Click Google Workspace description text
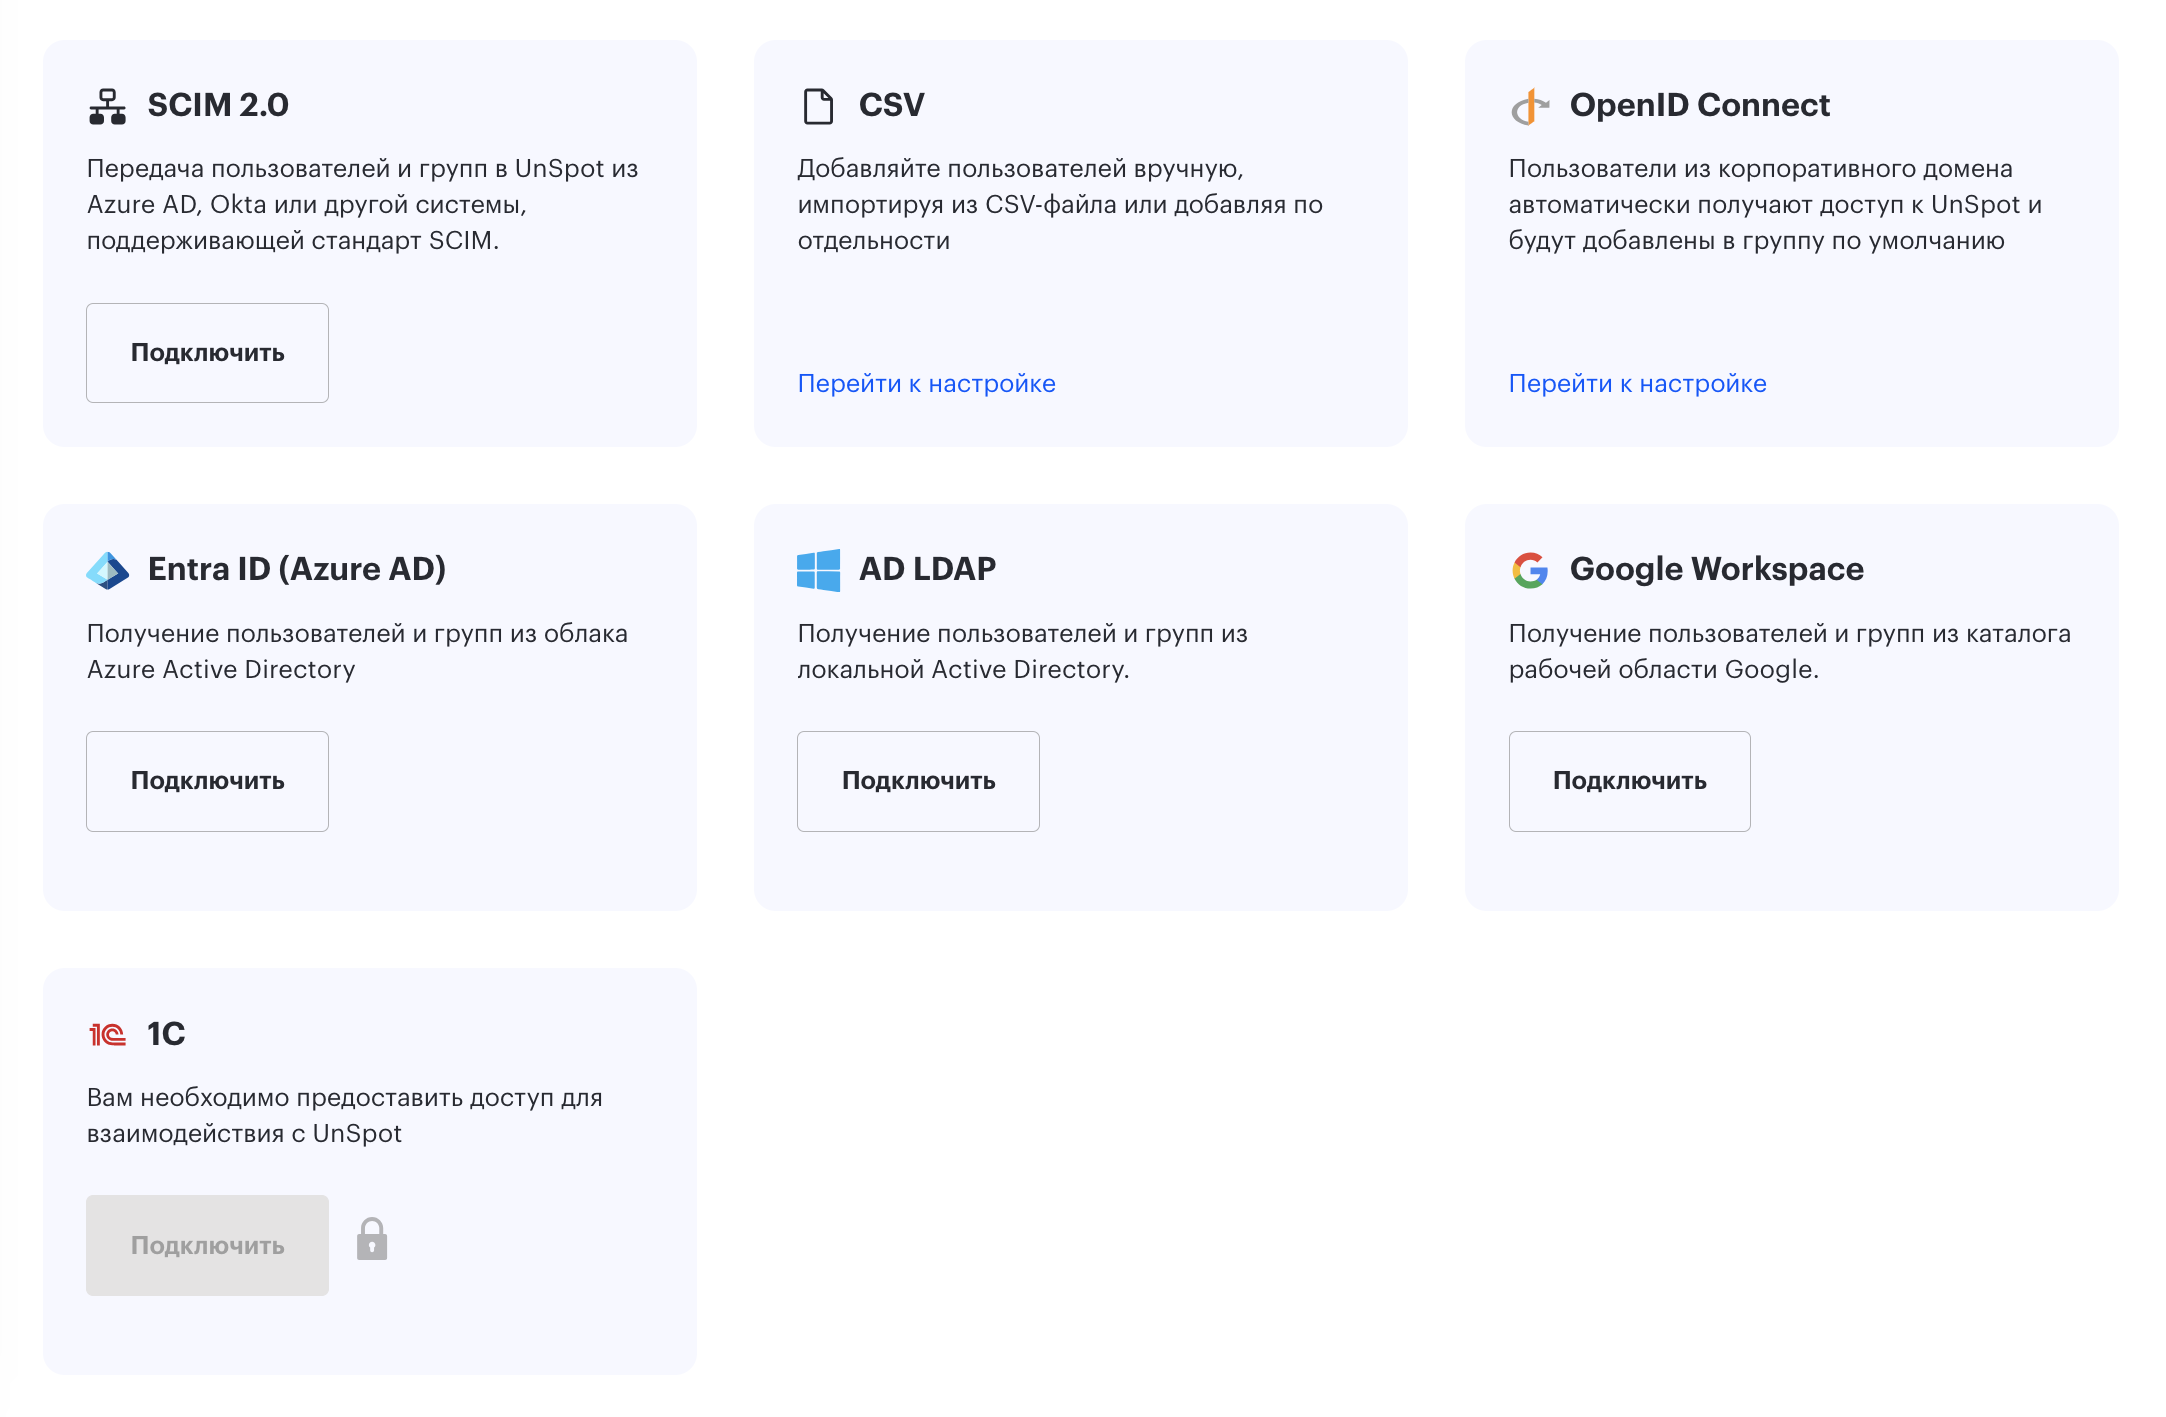The image size is (2166, 1417). click(x=1789, y=652)
